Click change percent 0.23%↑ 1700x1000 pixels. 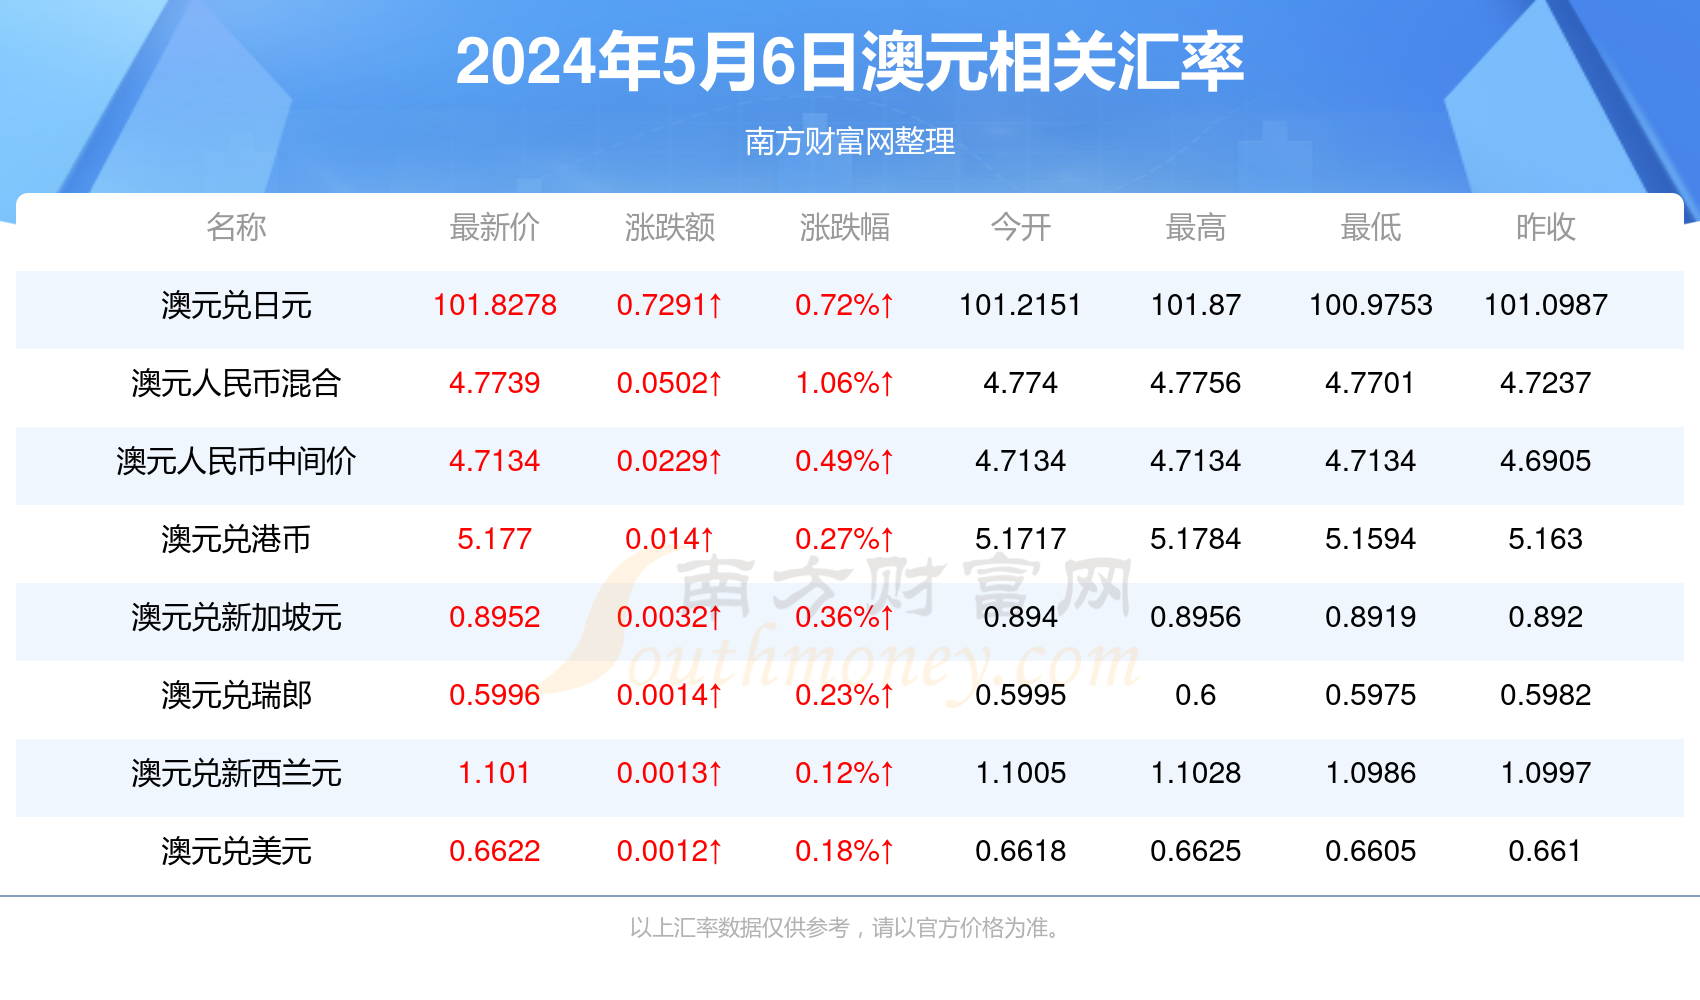pos(845,695)
